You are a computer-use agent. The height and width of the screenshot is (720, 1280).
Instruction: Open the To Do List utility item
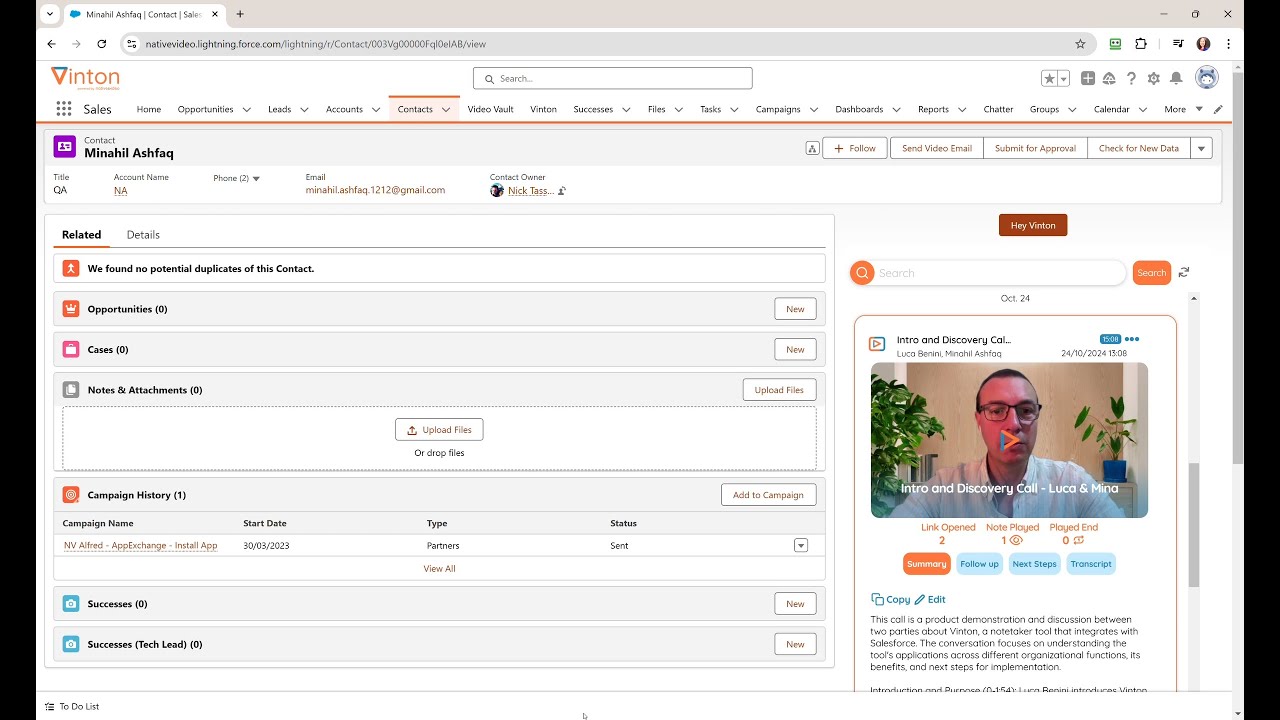72,706
